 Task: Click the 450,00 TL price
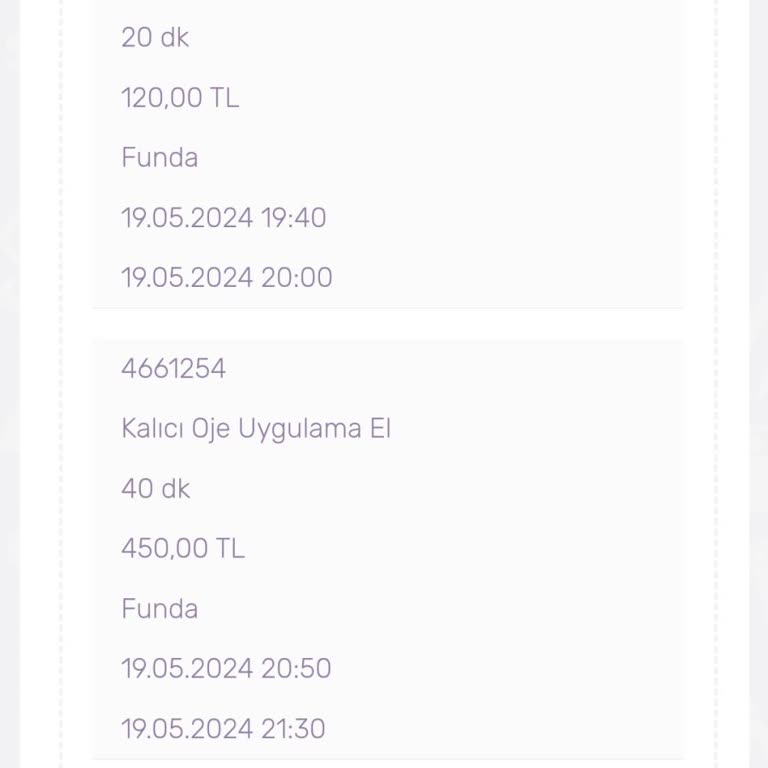click(182, 549)
